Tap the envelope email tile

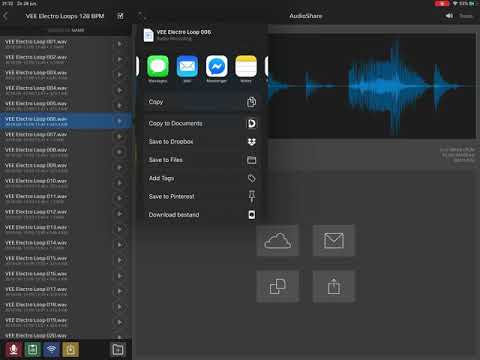[334, 240]
